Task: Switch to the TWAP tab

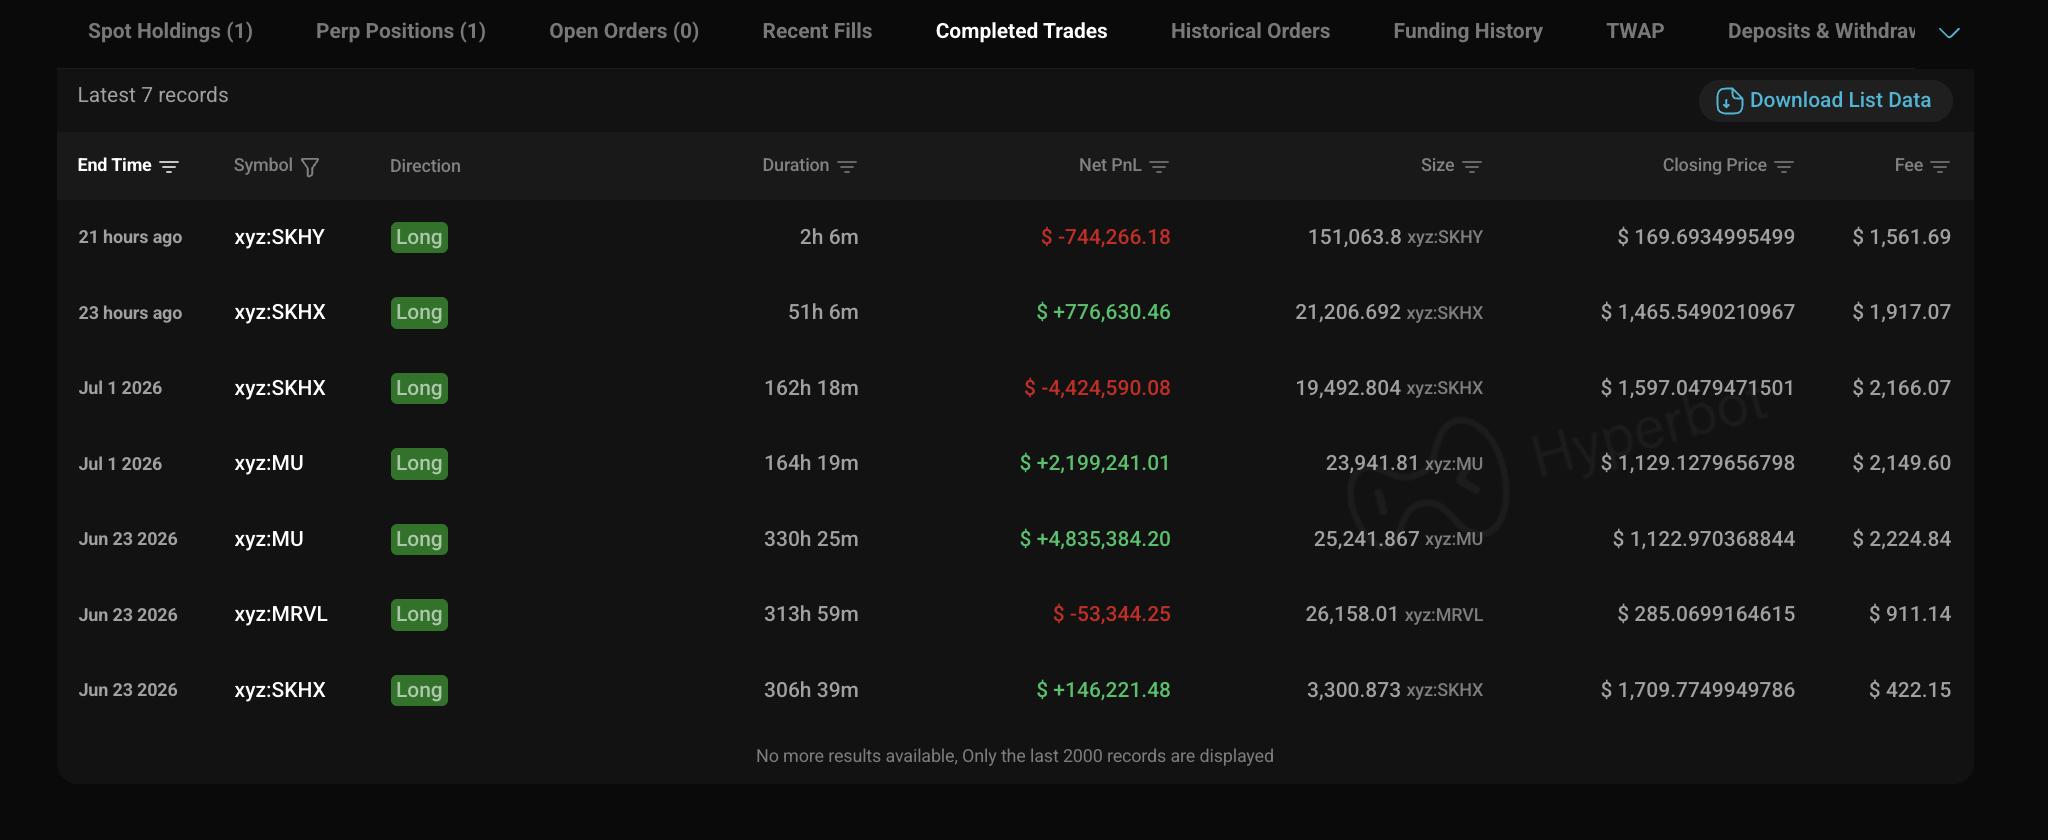Action: pyautogui.click(x=1635, y=31)
